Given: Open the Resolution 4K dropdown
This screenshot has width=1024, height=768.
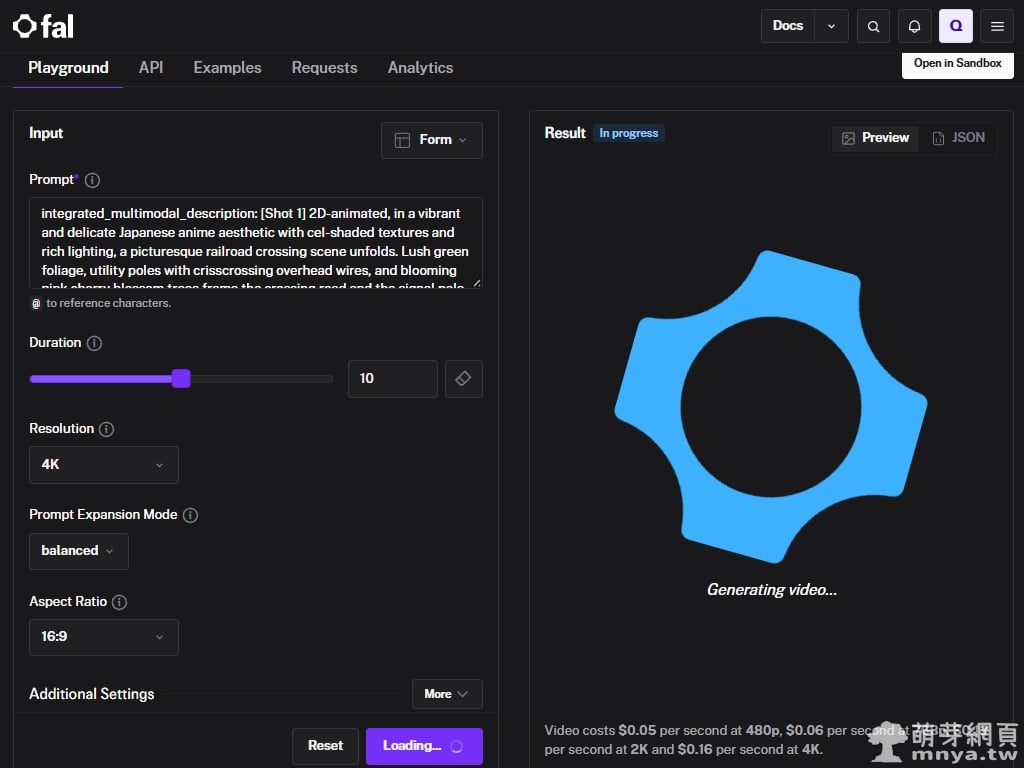Looking at the screenshot, I should (104, 465).
